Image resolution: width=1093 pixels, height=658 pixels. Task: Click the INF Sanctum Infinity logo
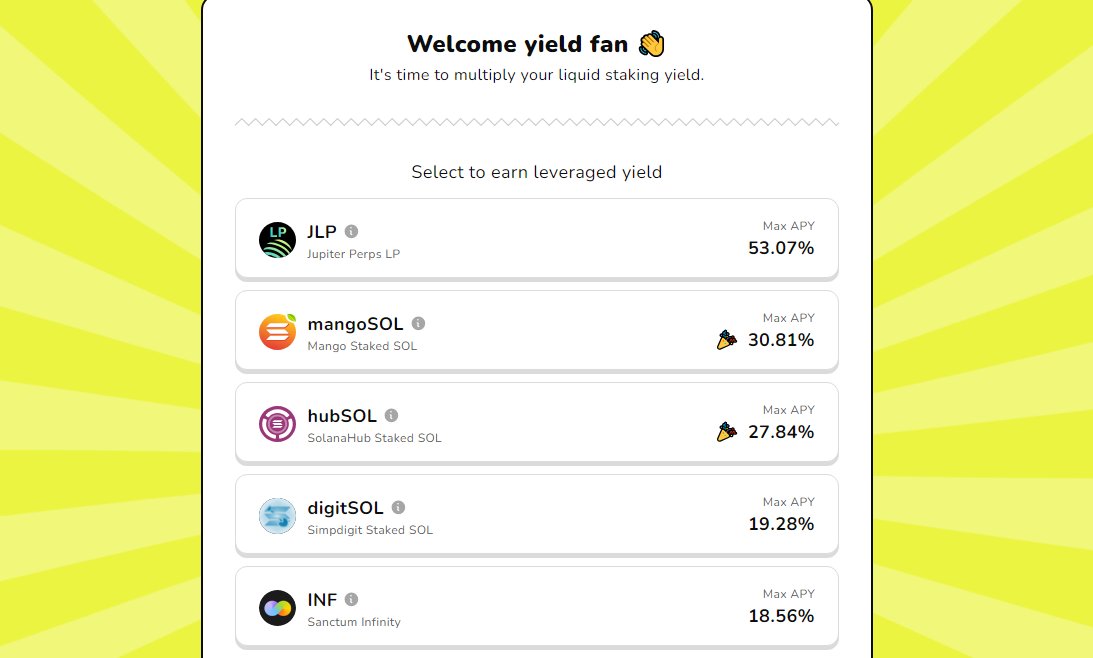point(277,608)
